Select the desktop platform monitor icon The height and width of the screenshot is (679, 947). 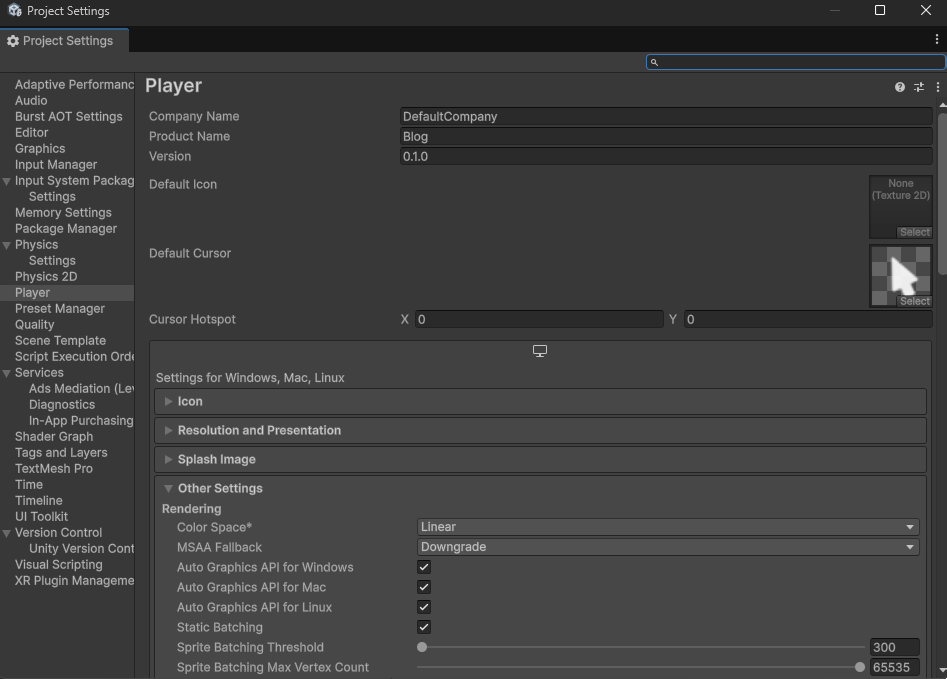point(540,351)
